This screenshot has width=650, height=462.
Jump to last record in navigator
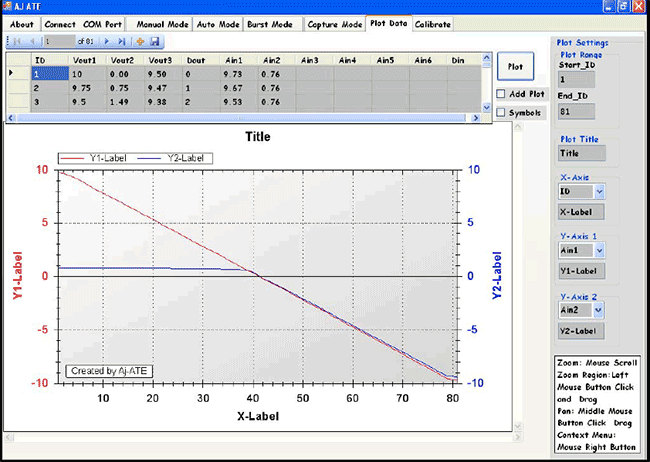click(x=122, y=41)
